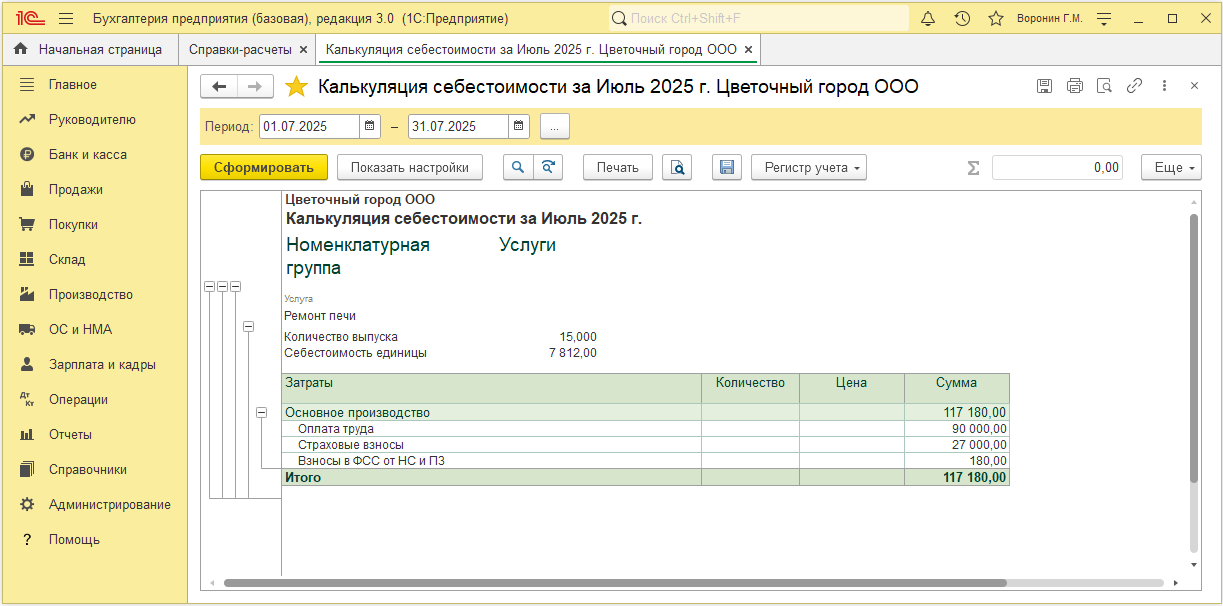
Task: Open the Зарплата и кадры section
Action: point(102,365)
